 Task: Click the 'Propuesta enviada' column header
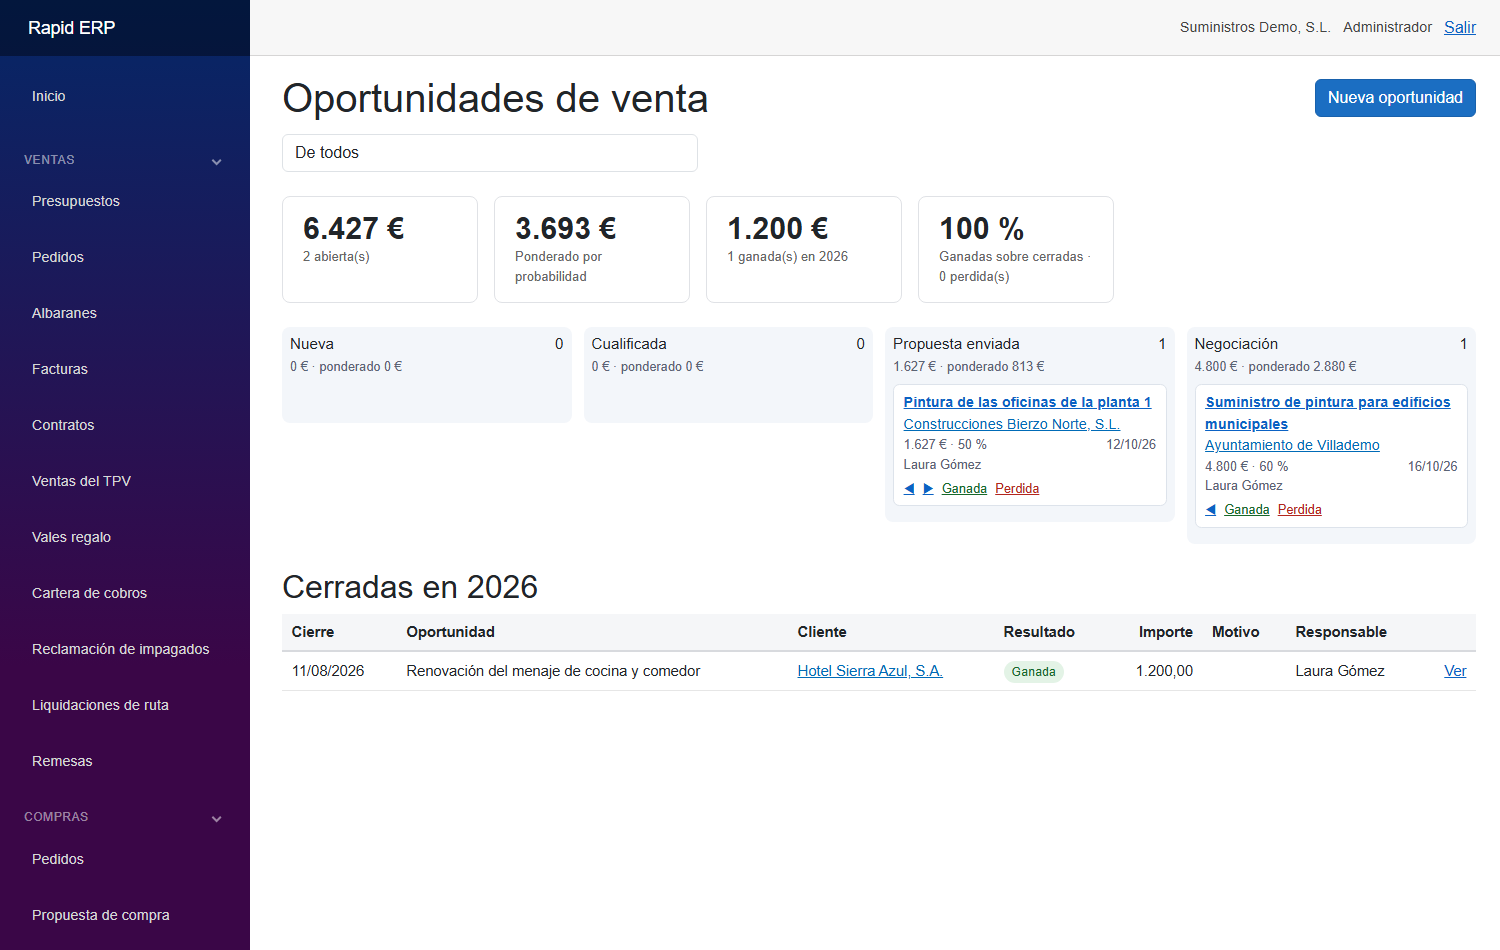pos(956,344)
